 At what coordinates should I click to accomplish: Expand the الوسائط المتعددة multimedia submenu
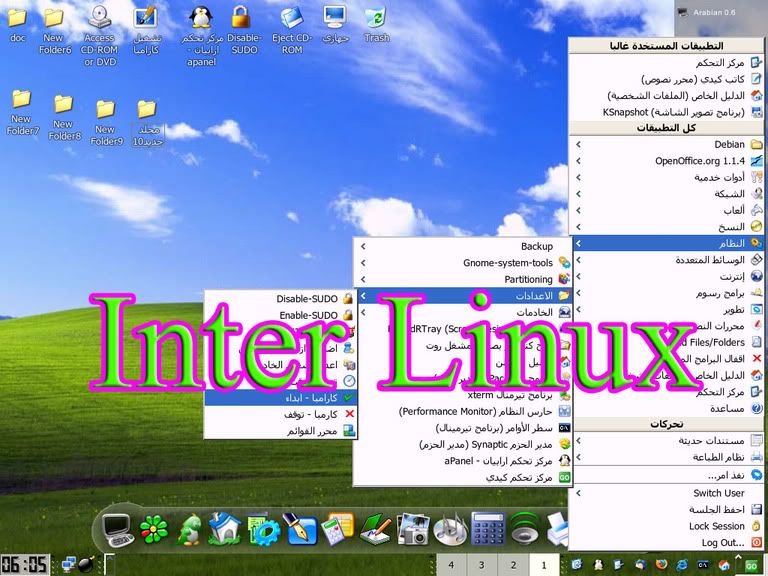[x=668, y=260]
